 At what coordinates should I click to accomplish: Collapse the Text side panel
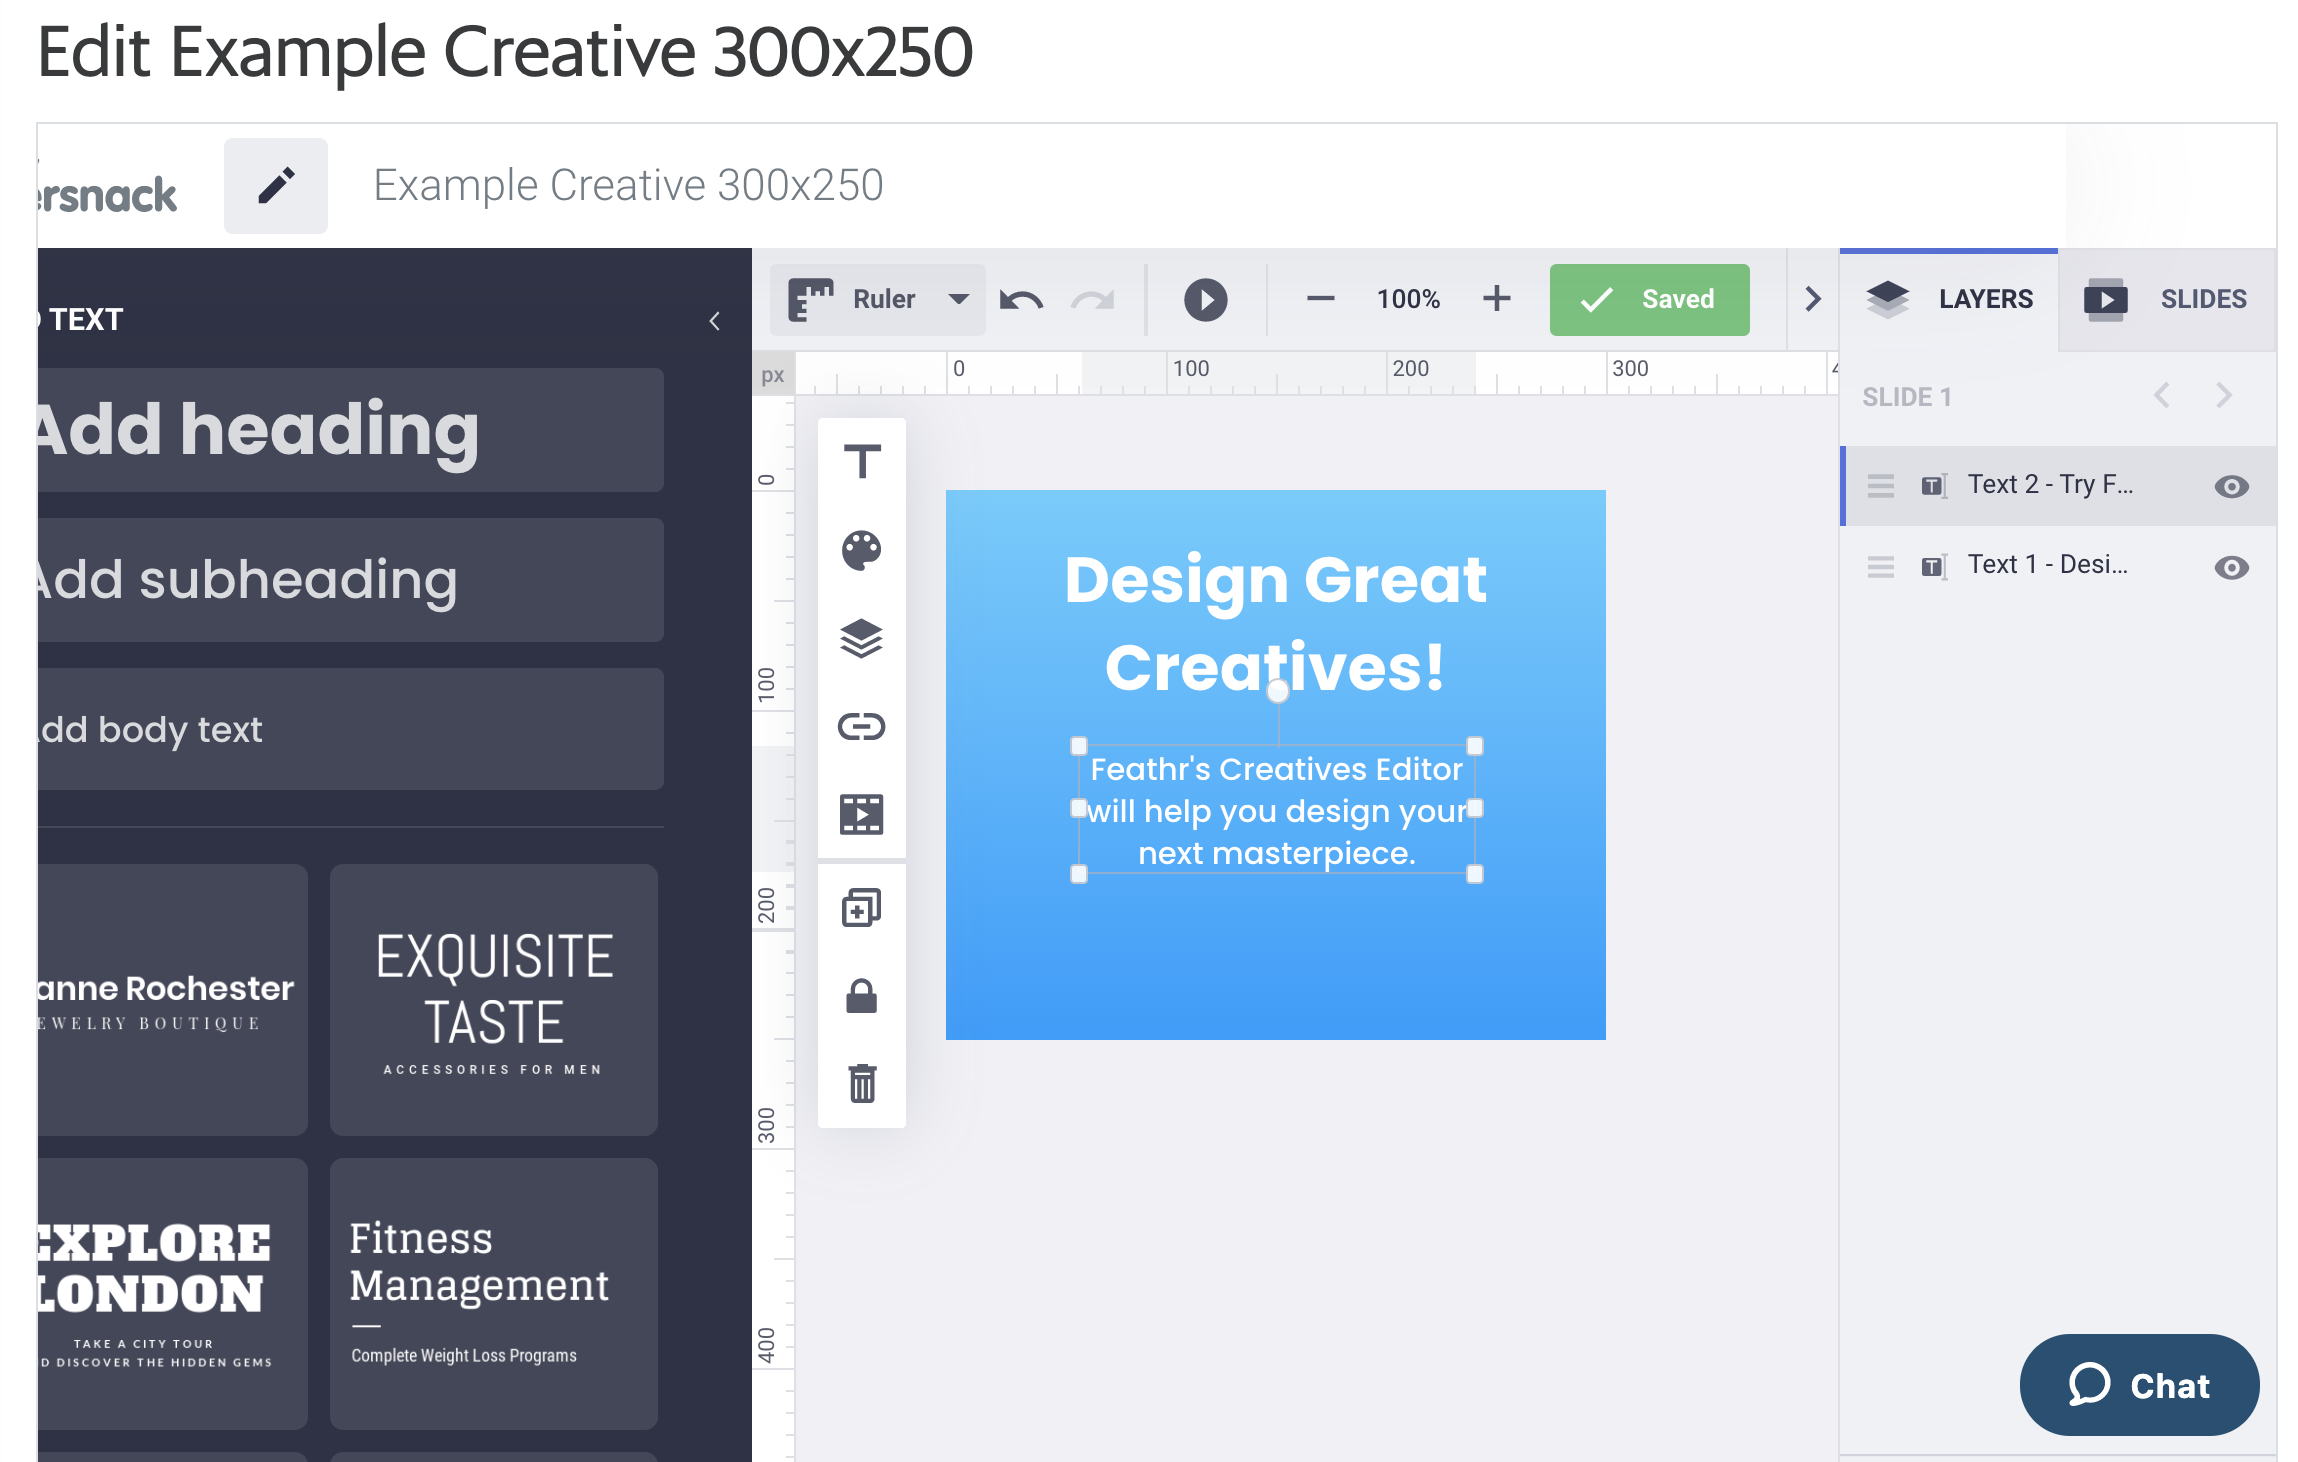(x=715, y=321)
